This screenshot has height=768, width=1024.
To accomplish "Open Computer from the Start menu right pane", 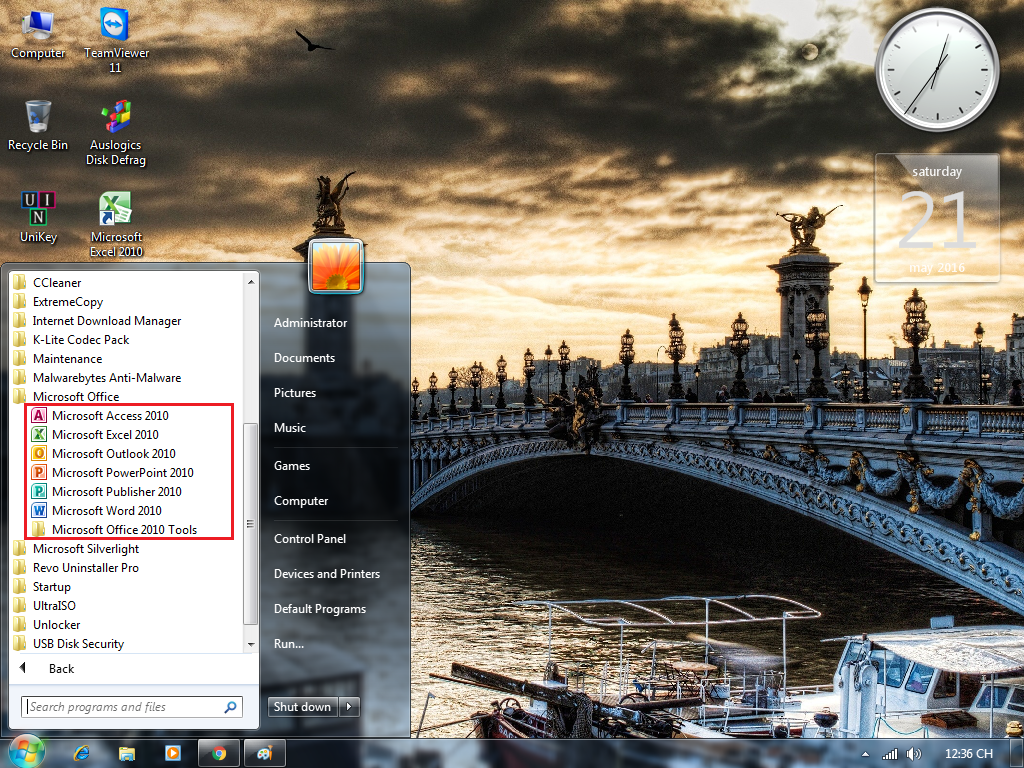I will [x=301, y=501].
